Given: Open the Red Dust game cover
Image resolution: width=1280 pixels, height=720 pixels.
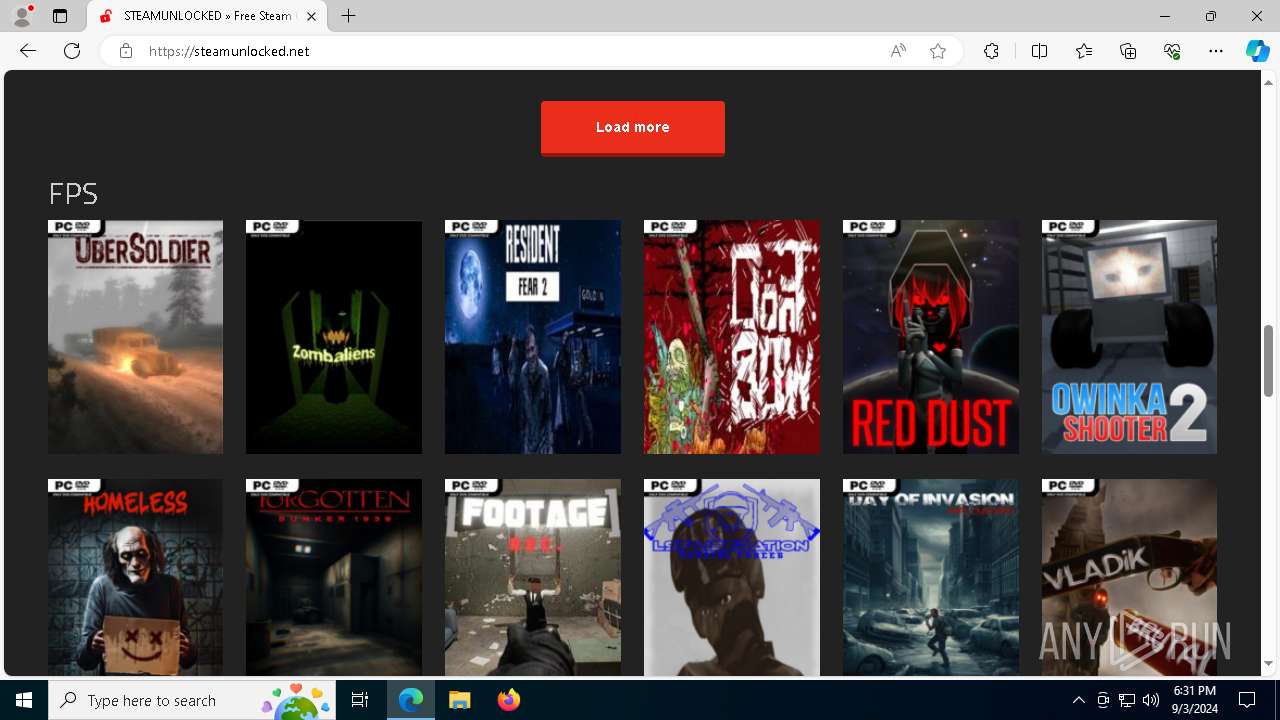Looking at the screenshot, I should pyautogui.click(x=931, y=337).
